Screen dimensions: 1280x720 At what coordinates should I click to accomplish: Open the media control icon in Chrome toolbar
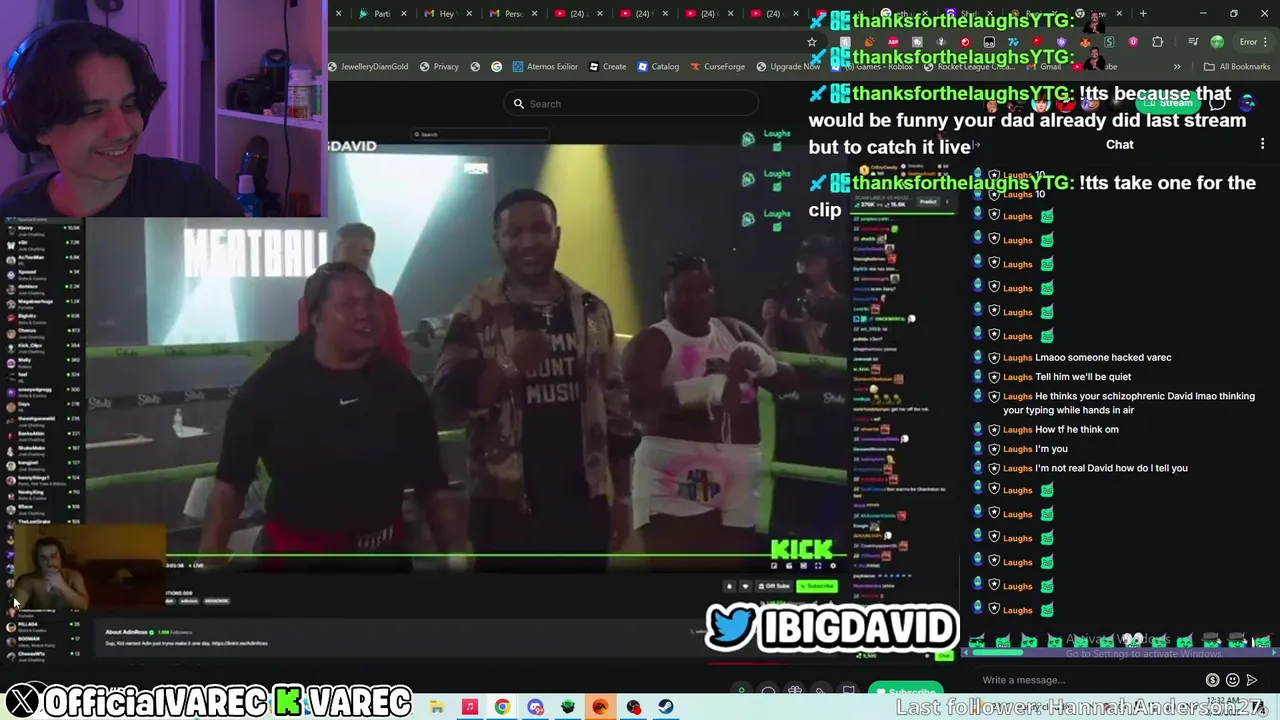pos(1193,42)
